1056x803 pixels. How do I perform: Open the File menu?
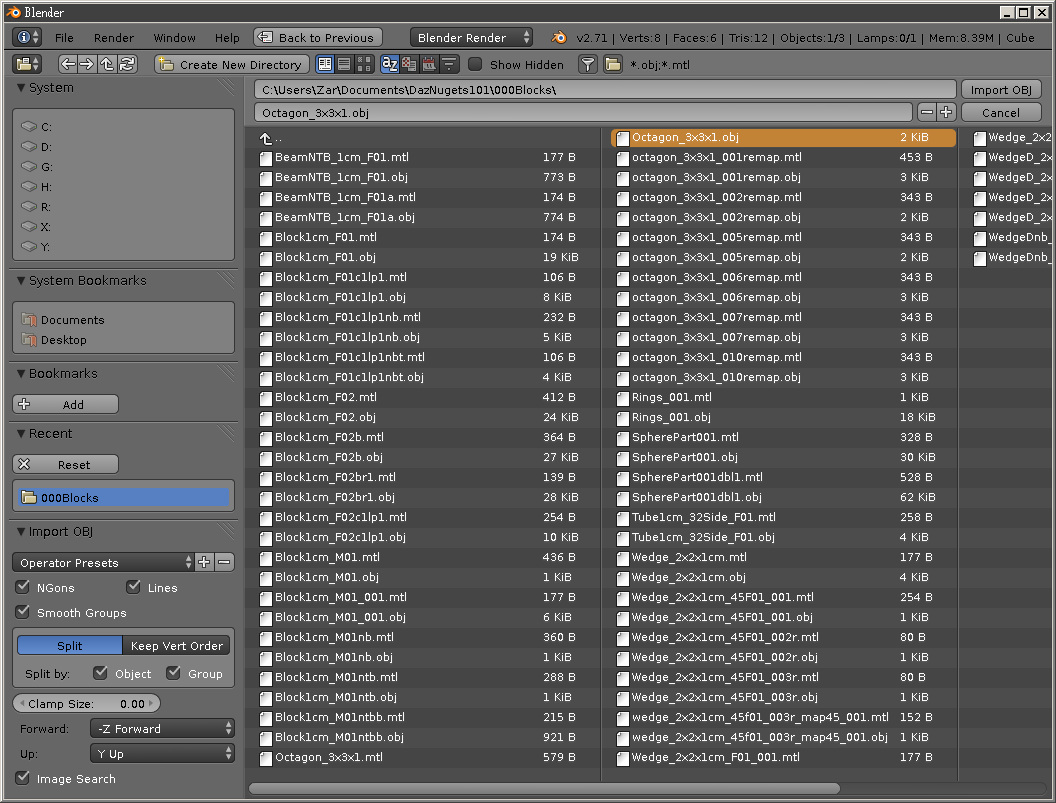click(x=64, y=38)
